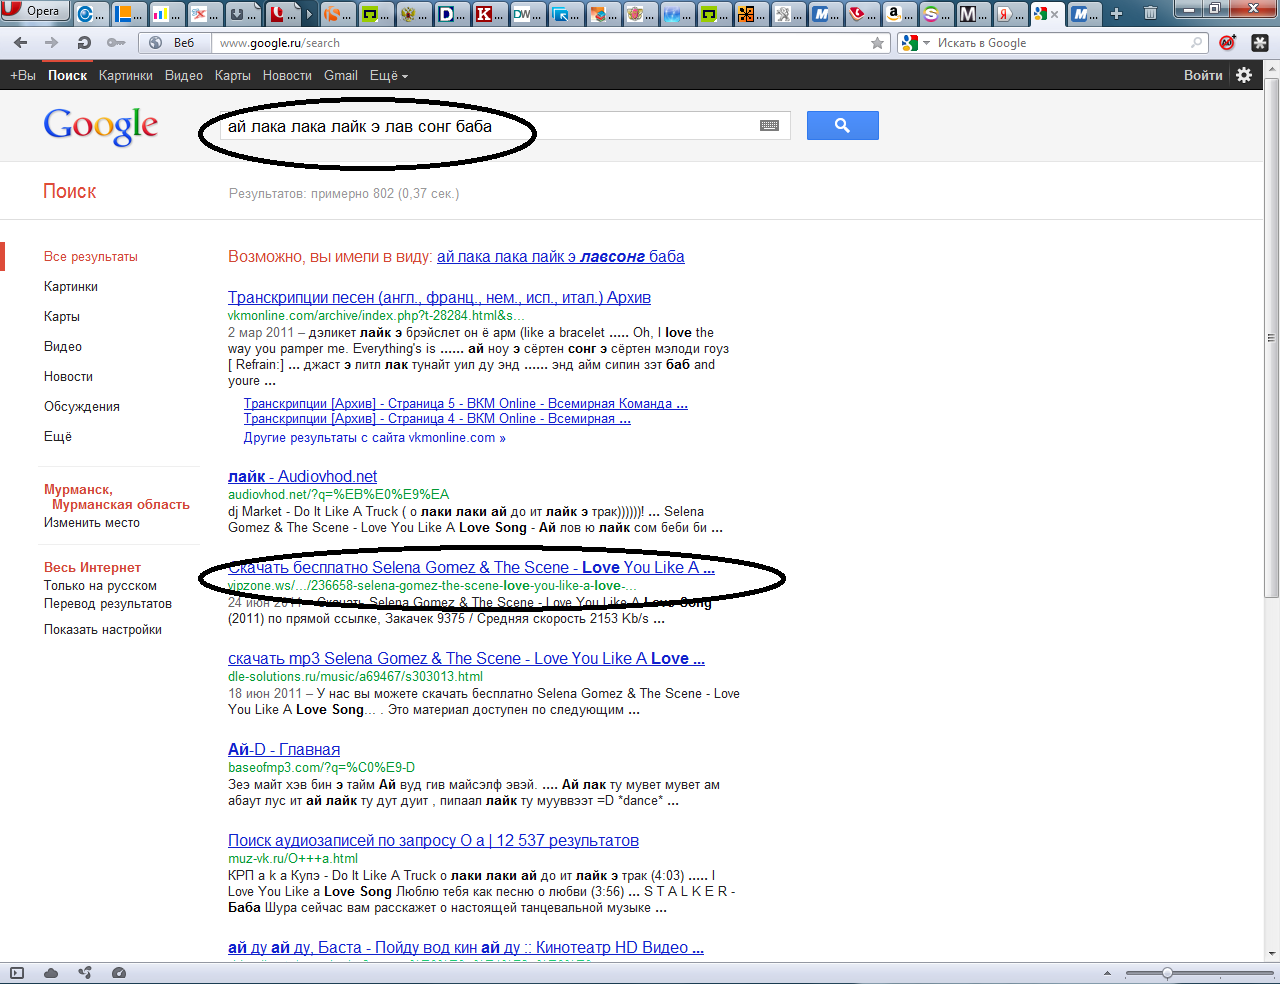Switch to the tab with the D favicon

click(x=453, y=14)
